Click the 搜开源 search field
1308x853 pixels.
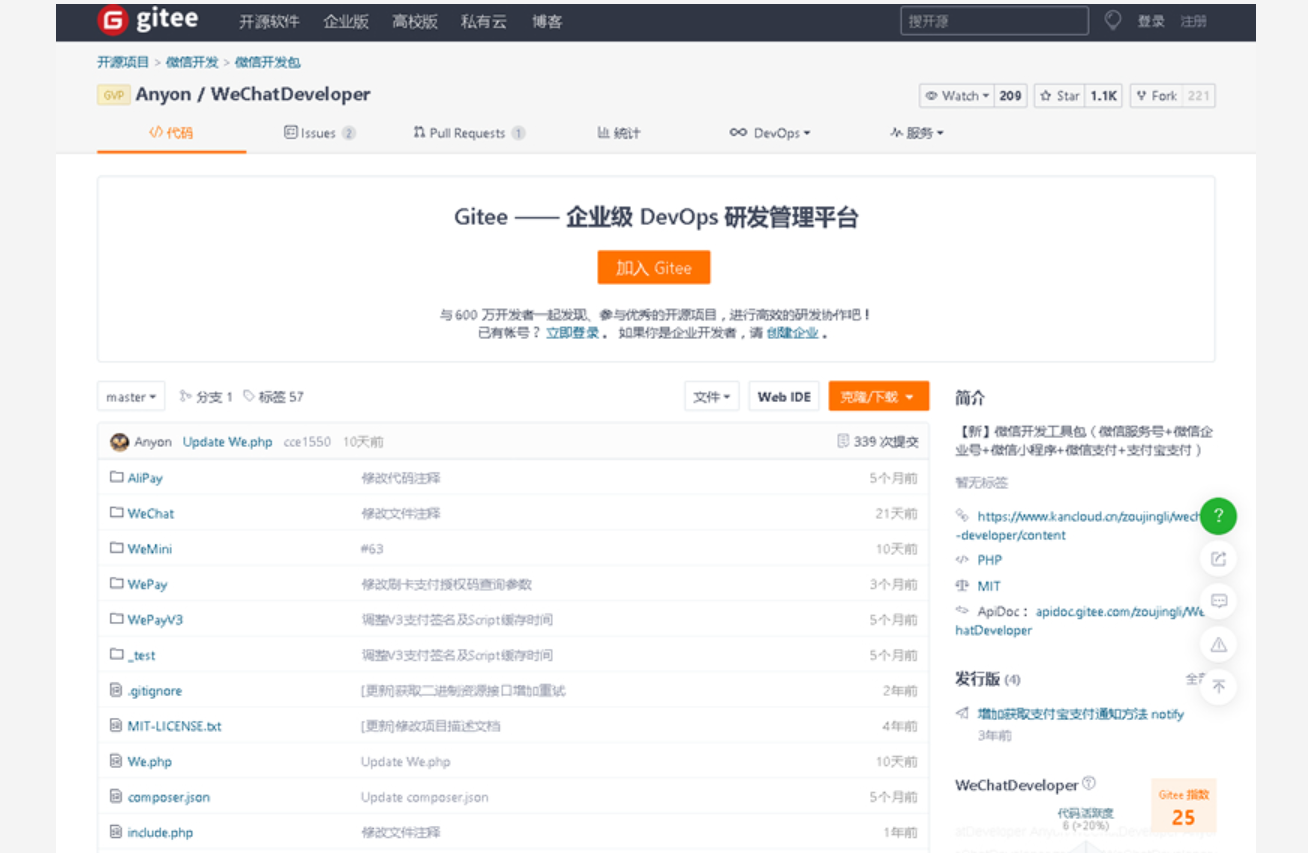pyautogui.click(x=994, y=20)
